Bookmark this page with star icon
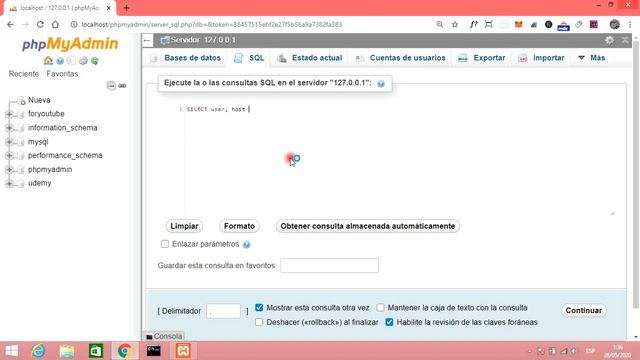This screenshot has width=640, height=360. click(x=455, y=24)
